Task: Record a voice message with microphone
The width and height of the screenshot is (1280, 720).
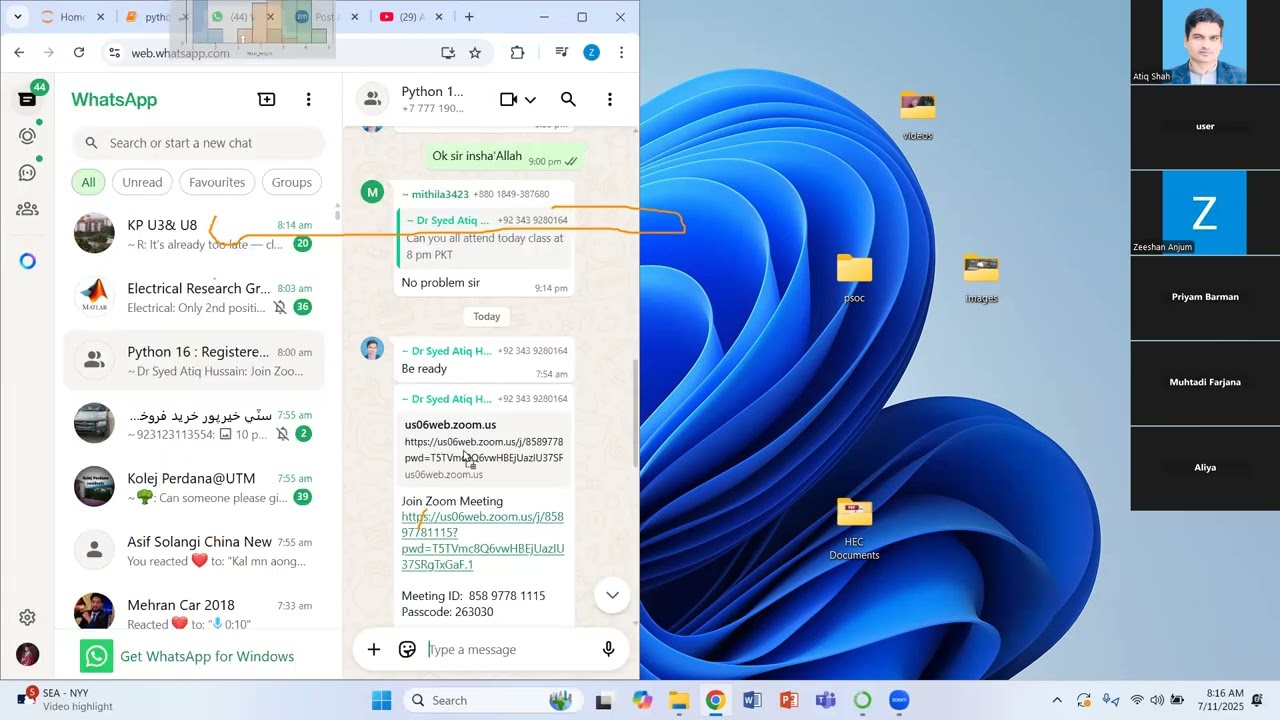Action: (608, 649)
